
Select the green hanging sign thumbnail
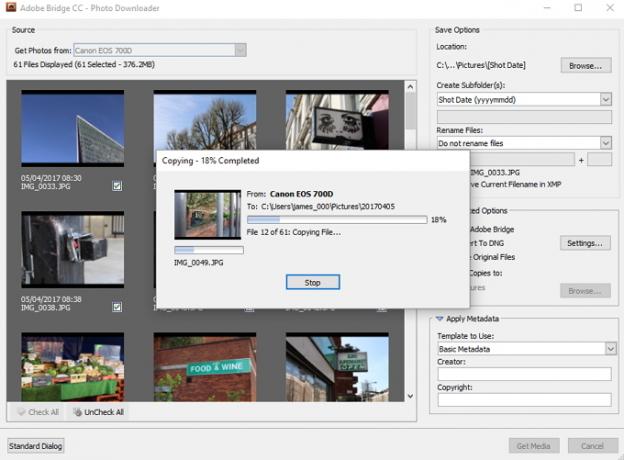[337, 367]
